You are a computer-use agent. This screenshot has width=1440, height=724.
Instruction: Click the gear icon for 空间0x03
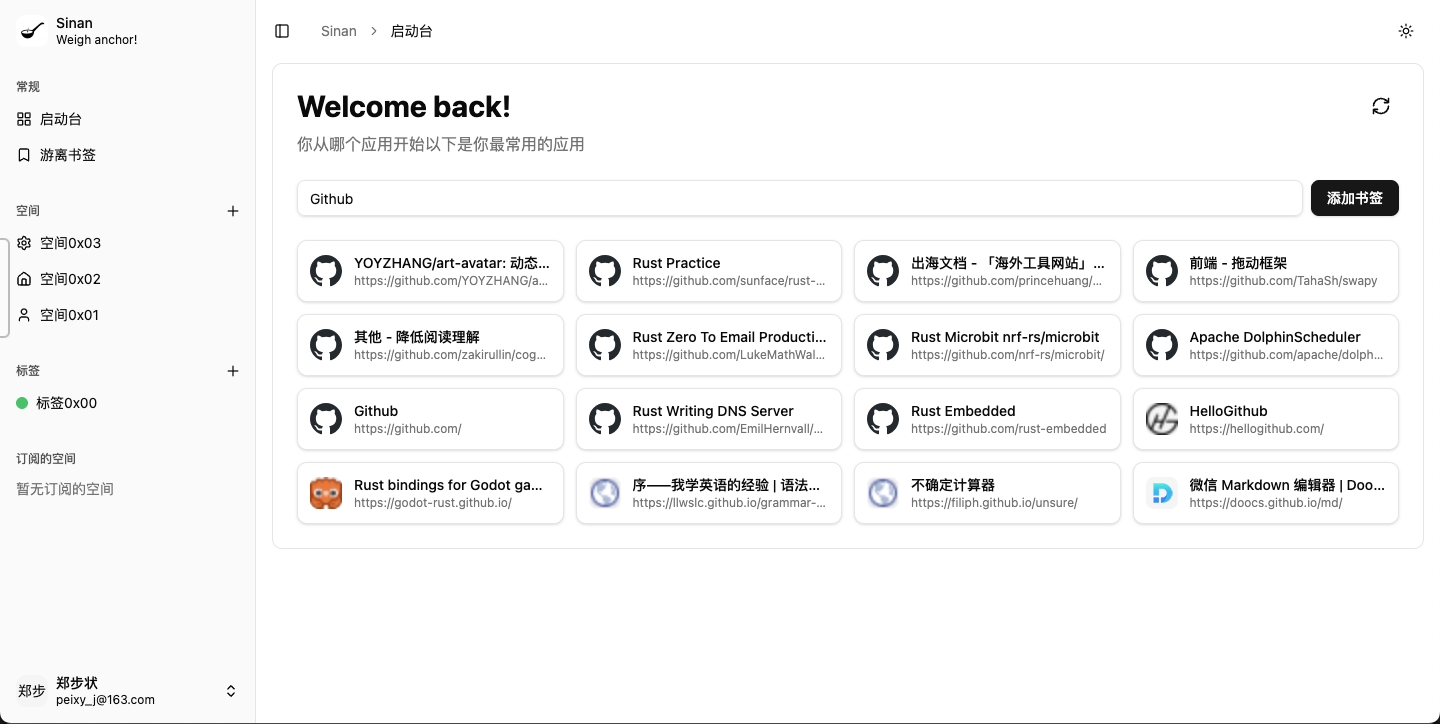[24, 243]
